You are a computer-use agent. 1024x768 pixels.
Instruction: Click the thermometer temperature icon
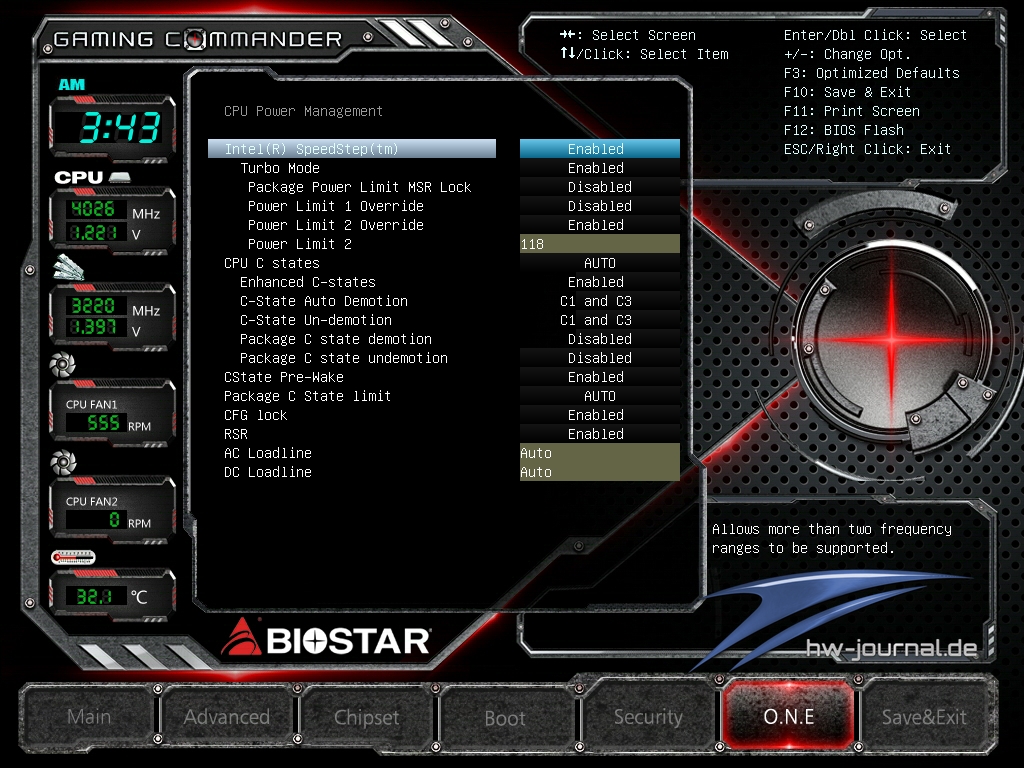click(x=73, y=557)
